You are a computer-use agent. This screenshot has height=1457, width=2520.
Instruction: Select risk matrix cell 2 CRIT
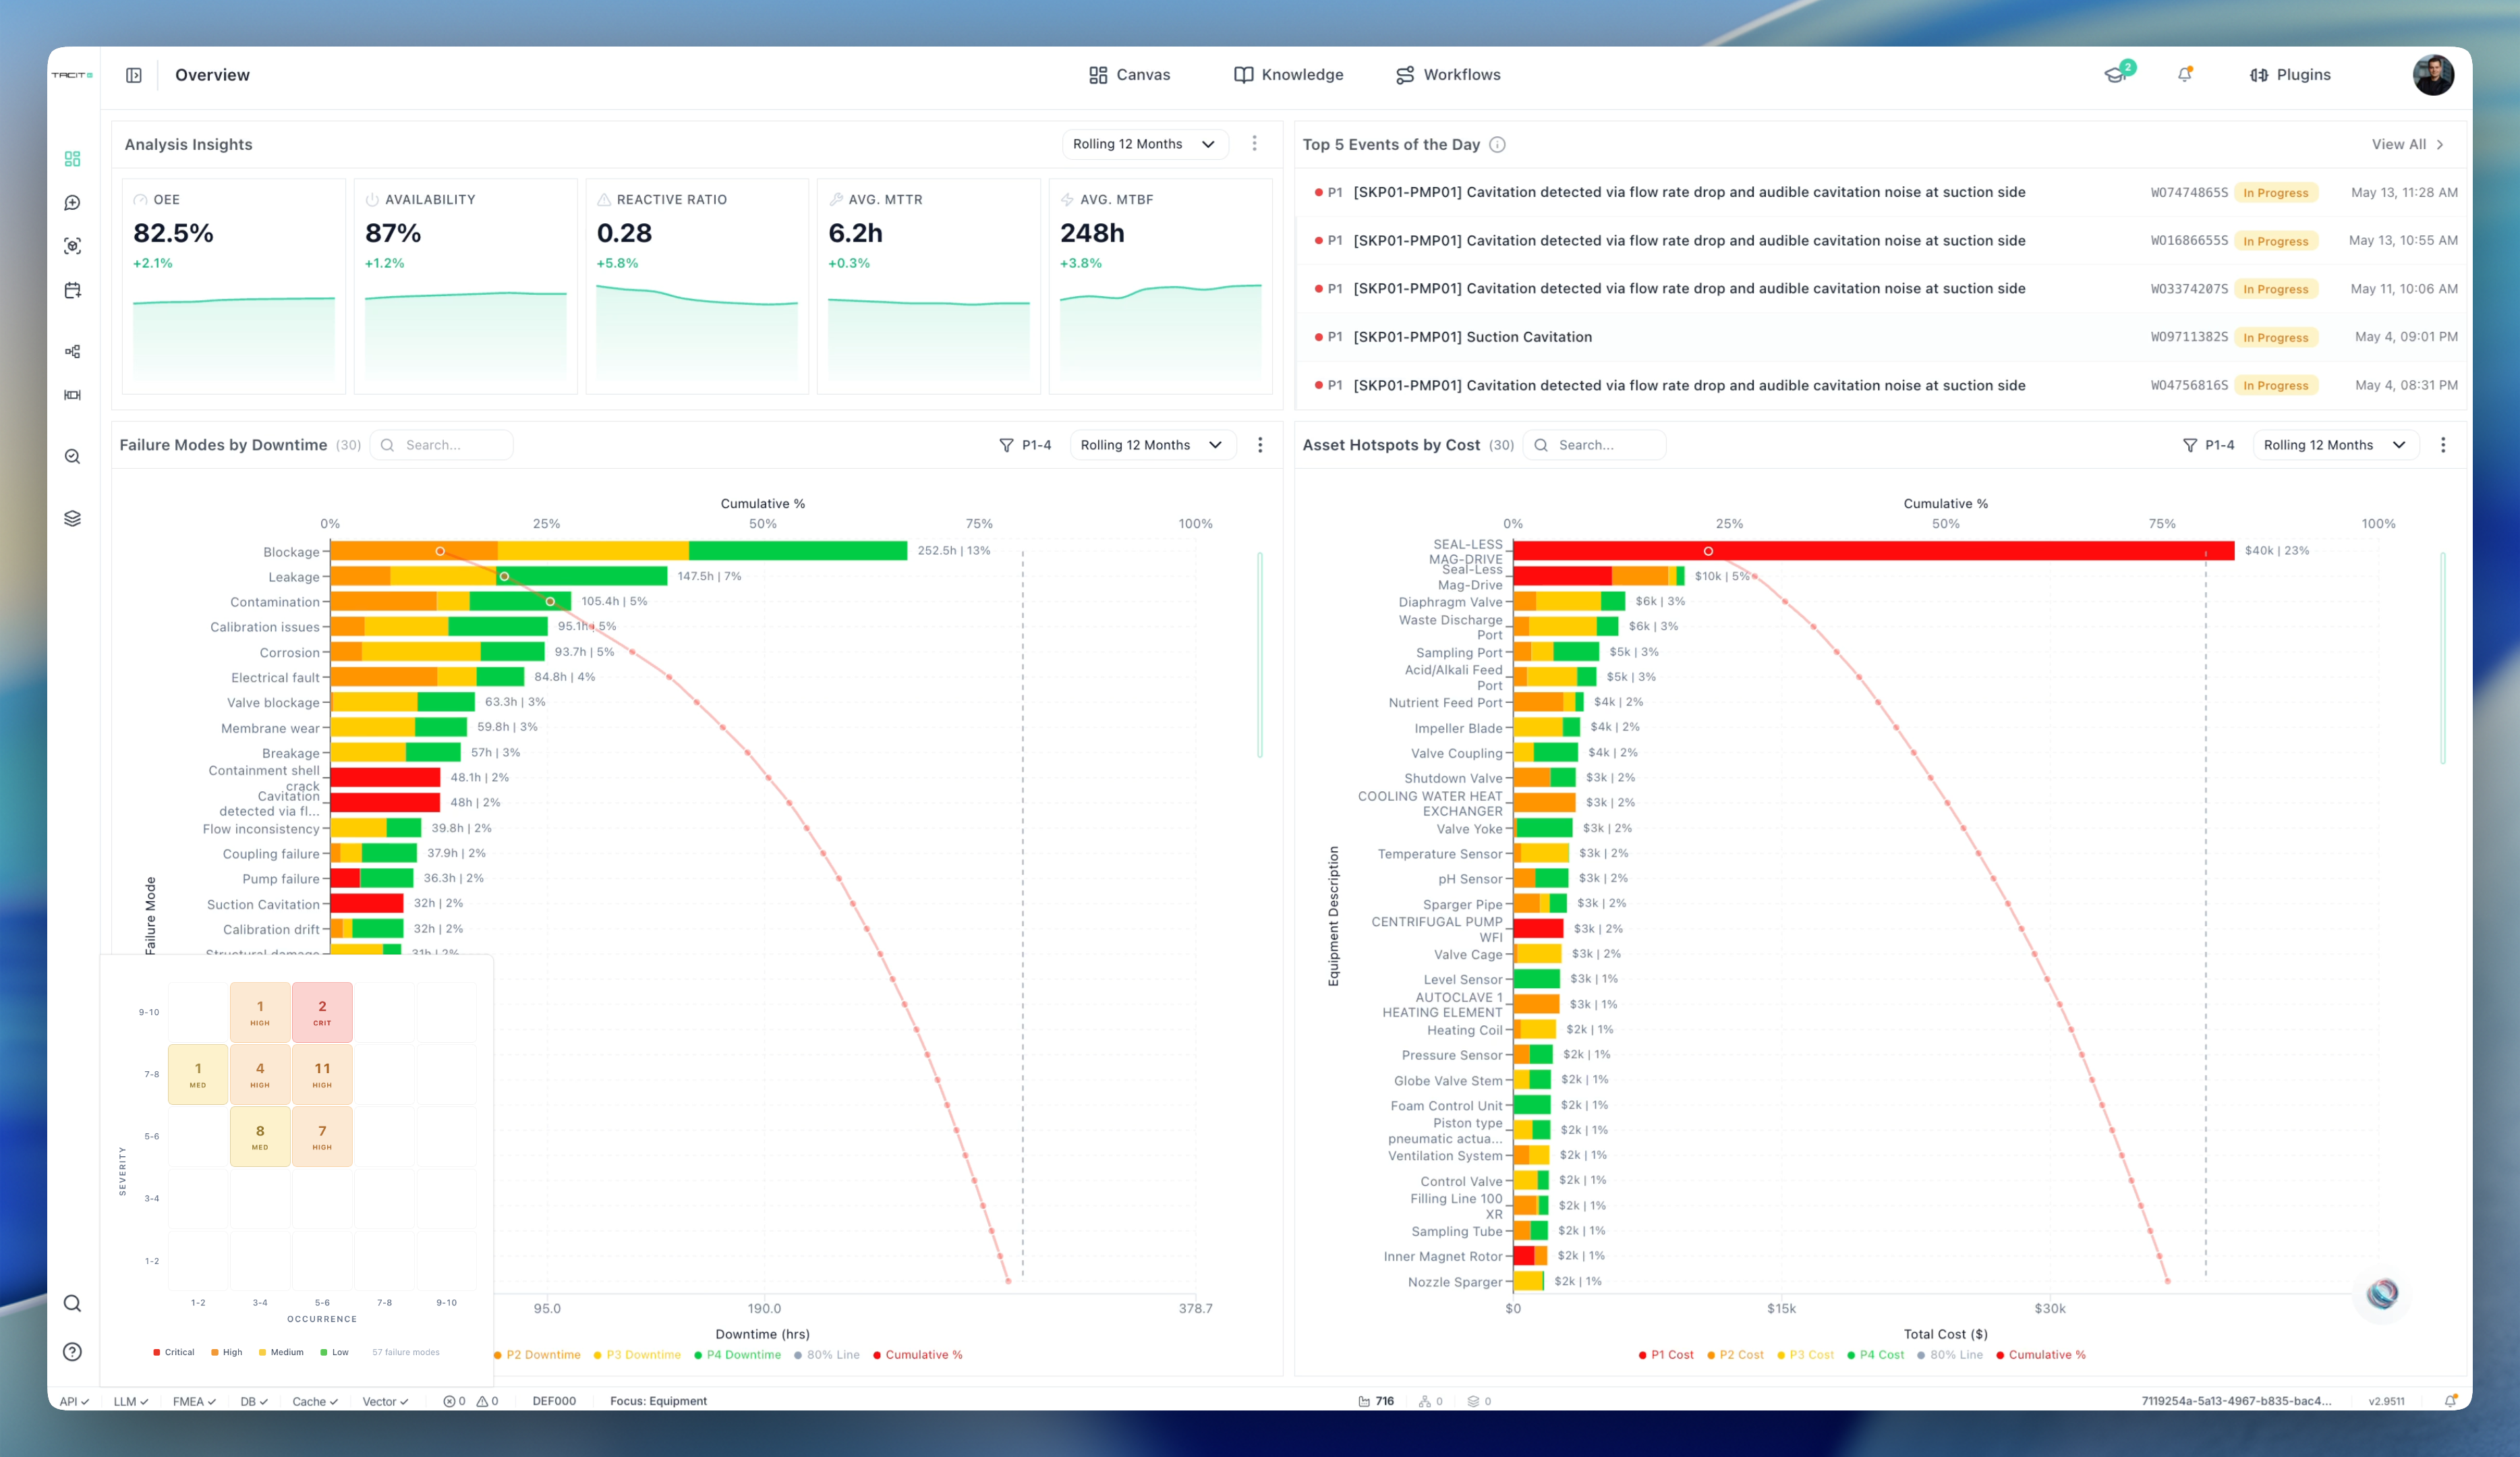pyautogui.click(x=322, y=1012)
